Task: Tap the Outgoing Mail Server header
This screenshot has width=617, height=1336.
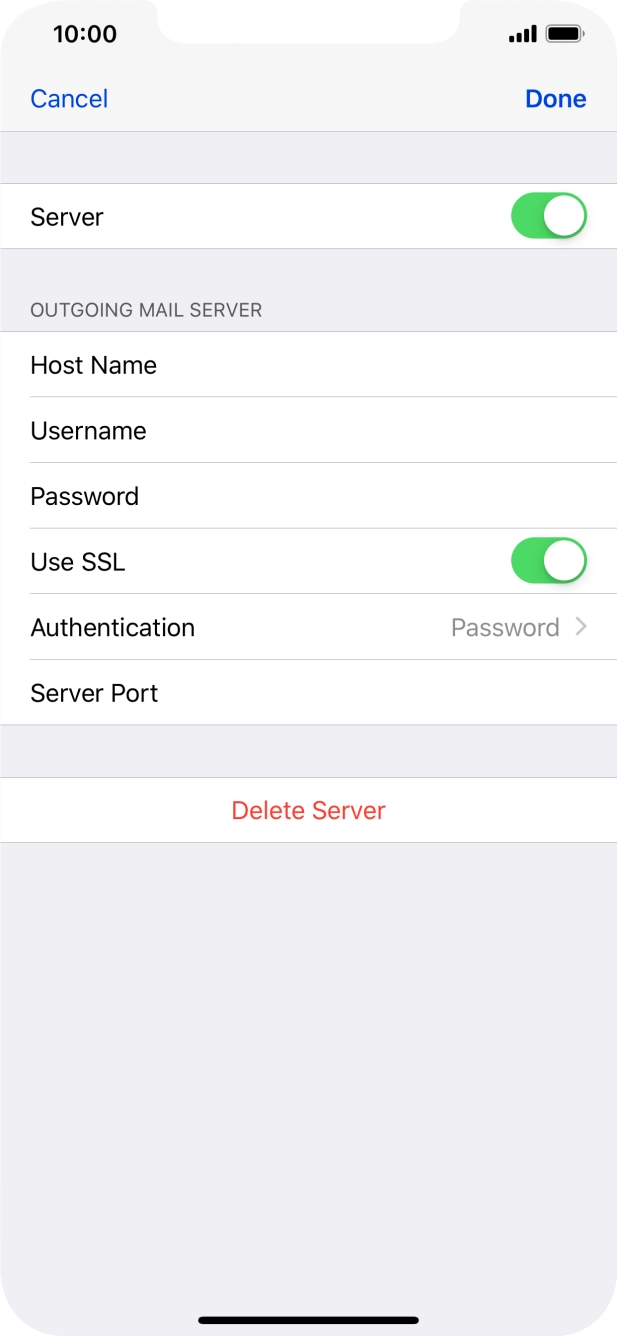Action: pos(146,310)
